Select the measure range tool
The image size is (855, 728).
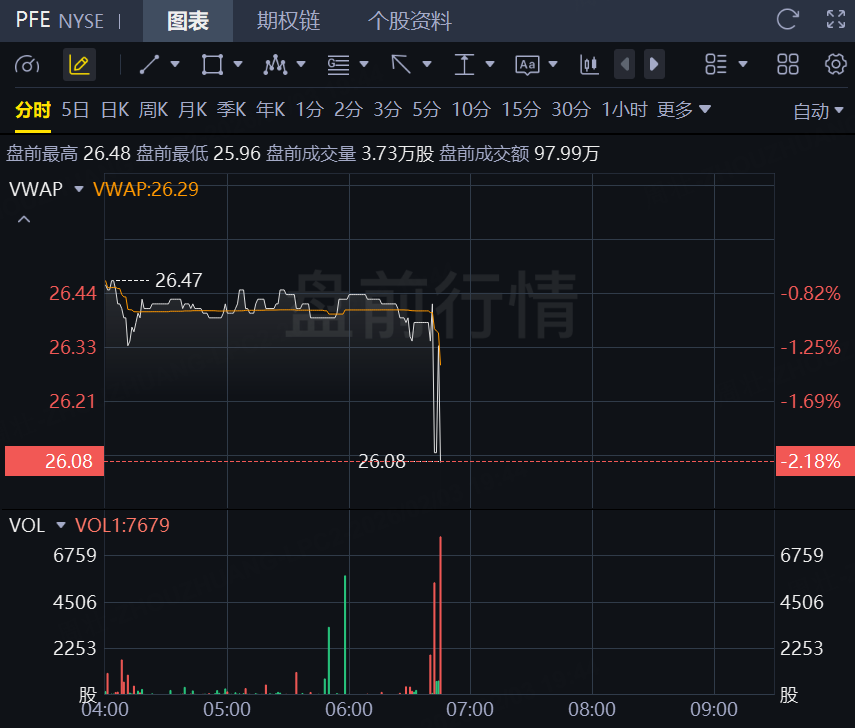click(x=464, y=64)
